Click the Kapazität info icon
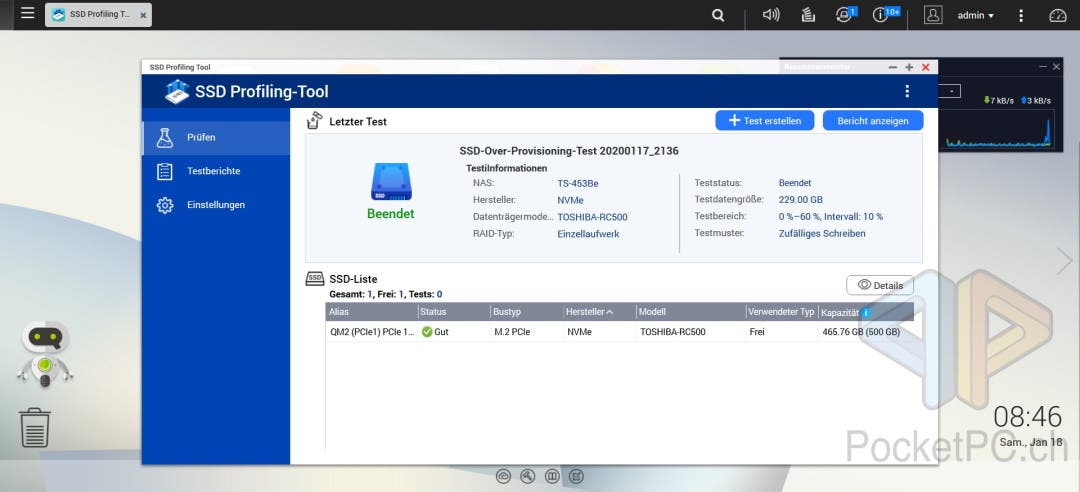The height and width of the screenshot is (492, 1080). pos(866,312)
